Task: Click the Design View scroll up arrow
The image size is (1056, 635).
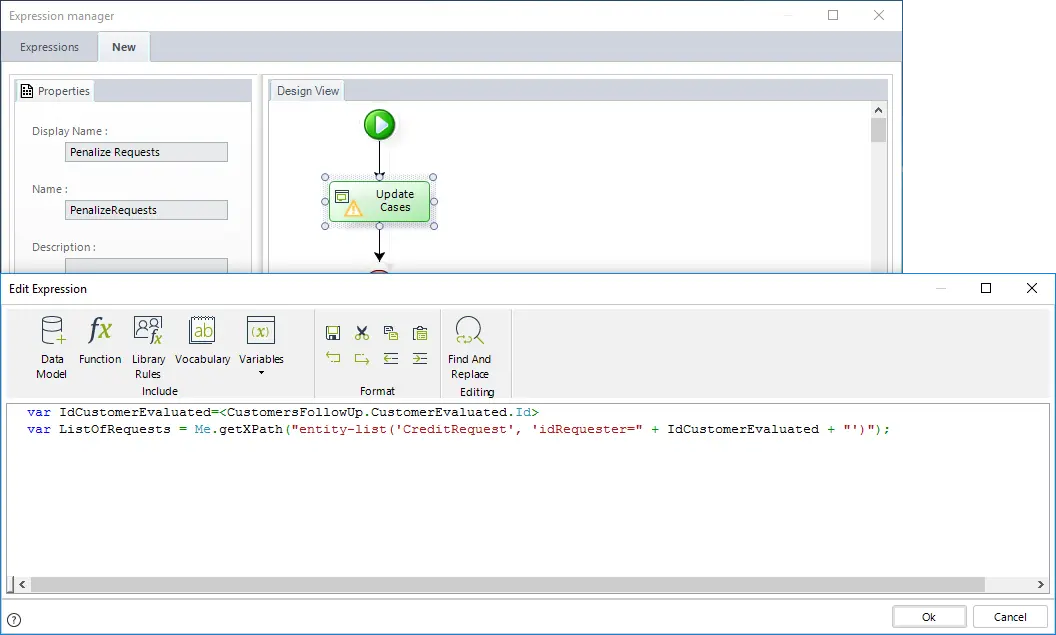Action: [x=878, y=110]
